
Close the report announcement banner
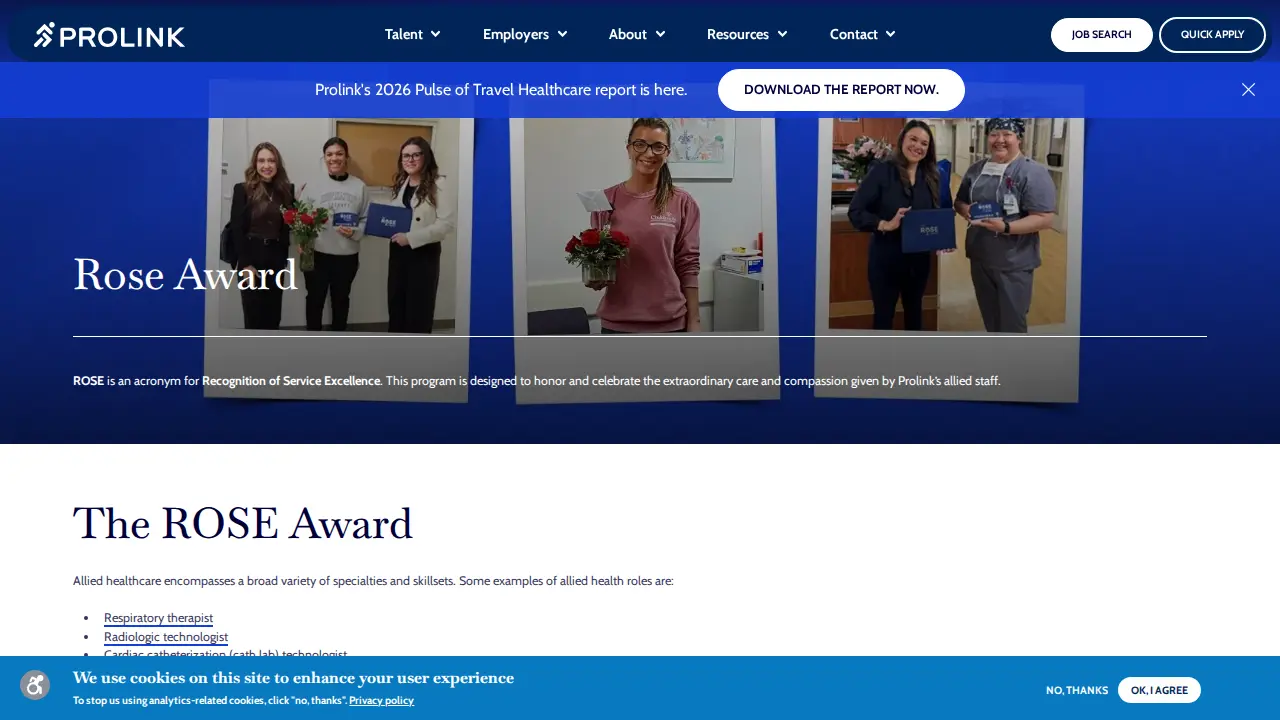click(1248, 90)
